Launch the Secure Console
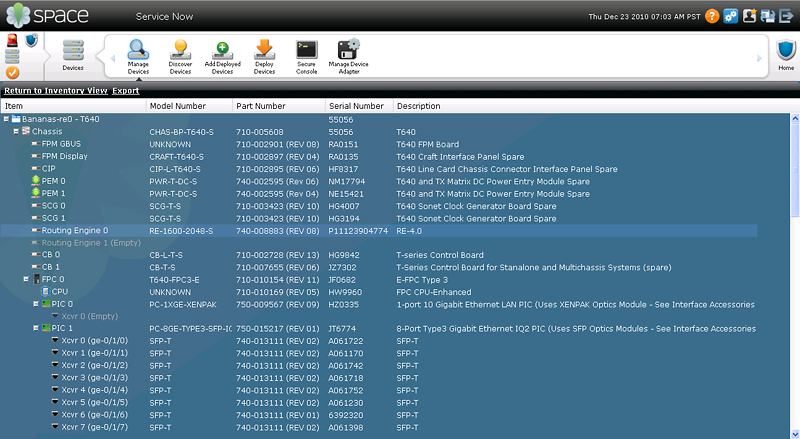Screen dimensions: 800x439 click(306, 53)
